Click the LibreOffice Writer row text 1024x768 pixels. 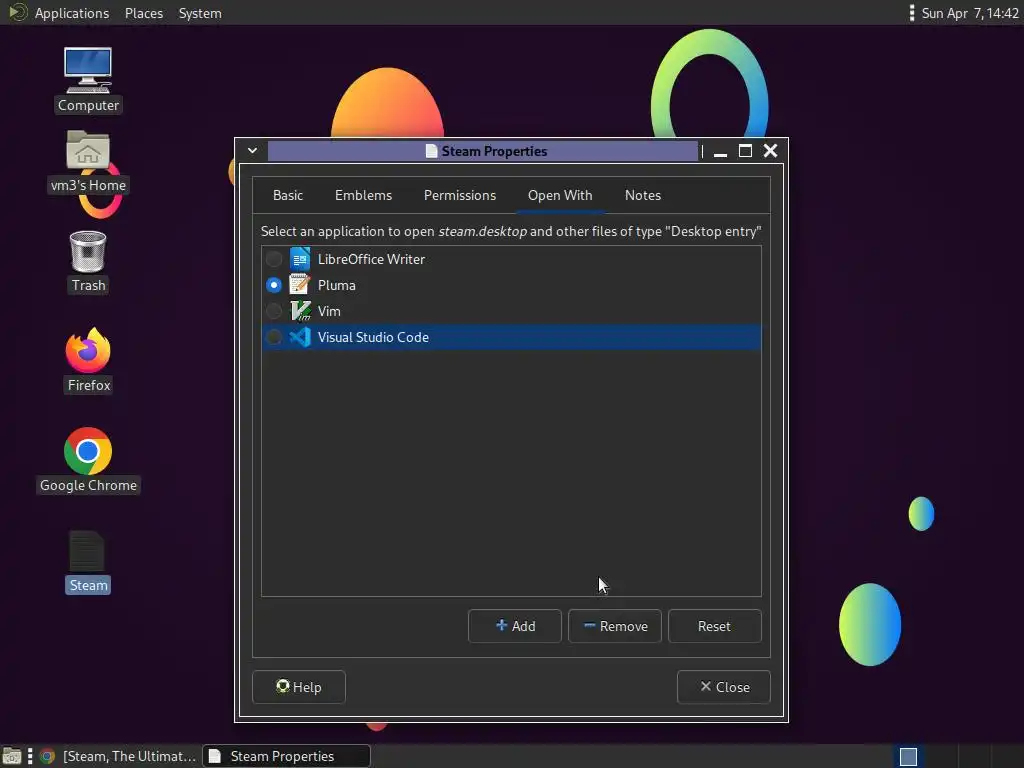(371, 259)
